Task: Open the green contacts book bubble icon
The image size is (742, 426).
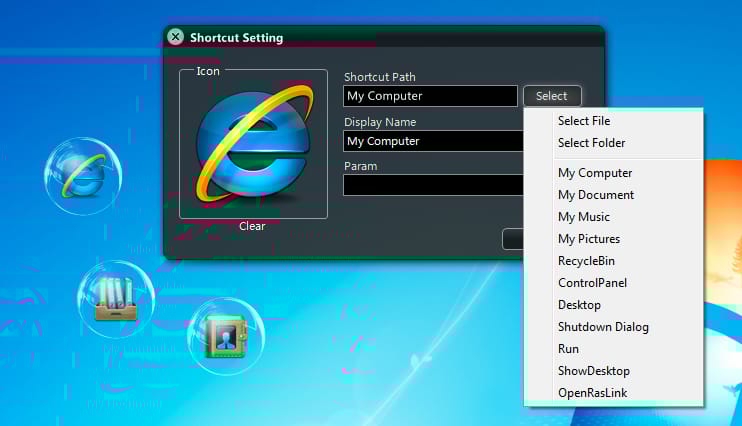Action: [x=226, y=336]
